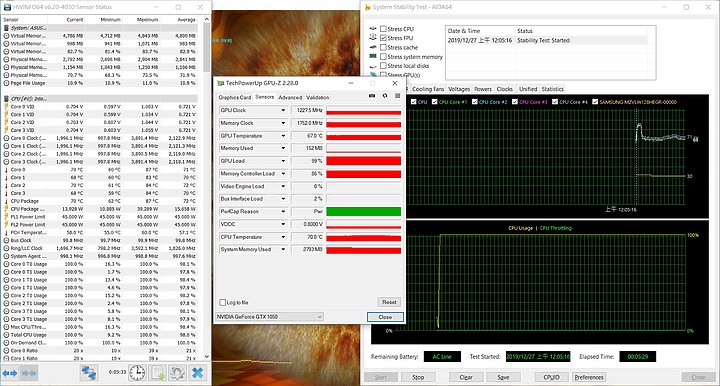This screenshot has width=720, height=386.
Task: Click cache icon beside Stress cache
Action: click(373, 47)
